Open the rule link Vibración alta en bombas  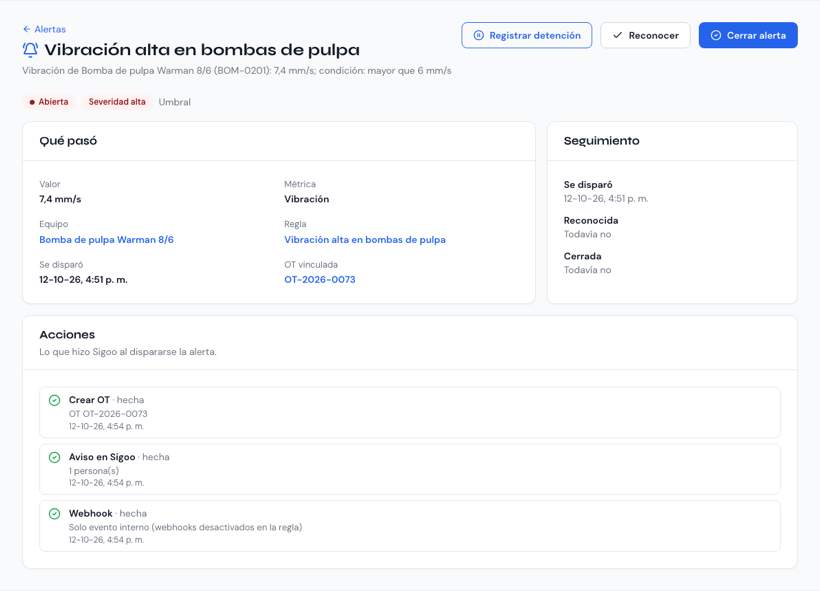[x=365, y=240]
